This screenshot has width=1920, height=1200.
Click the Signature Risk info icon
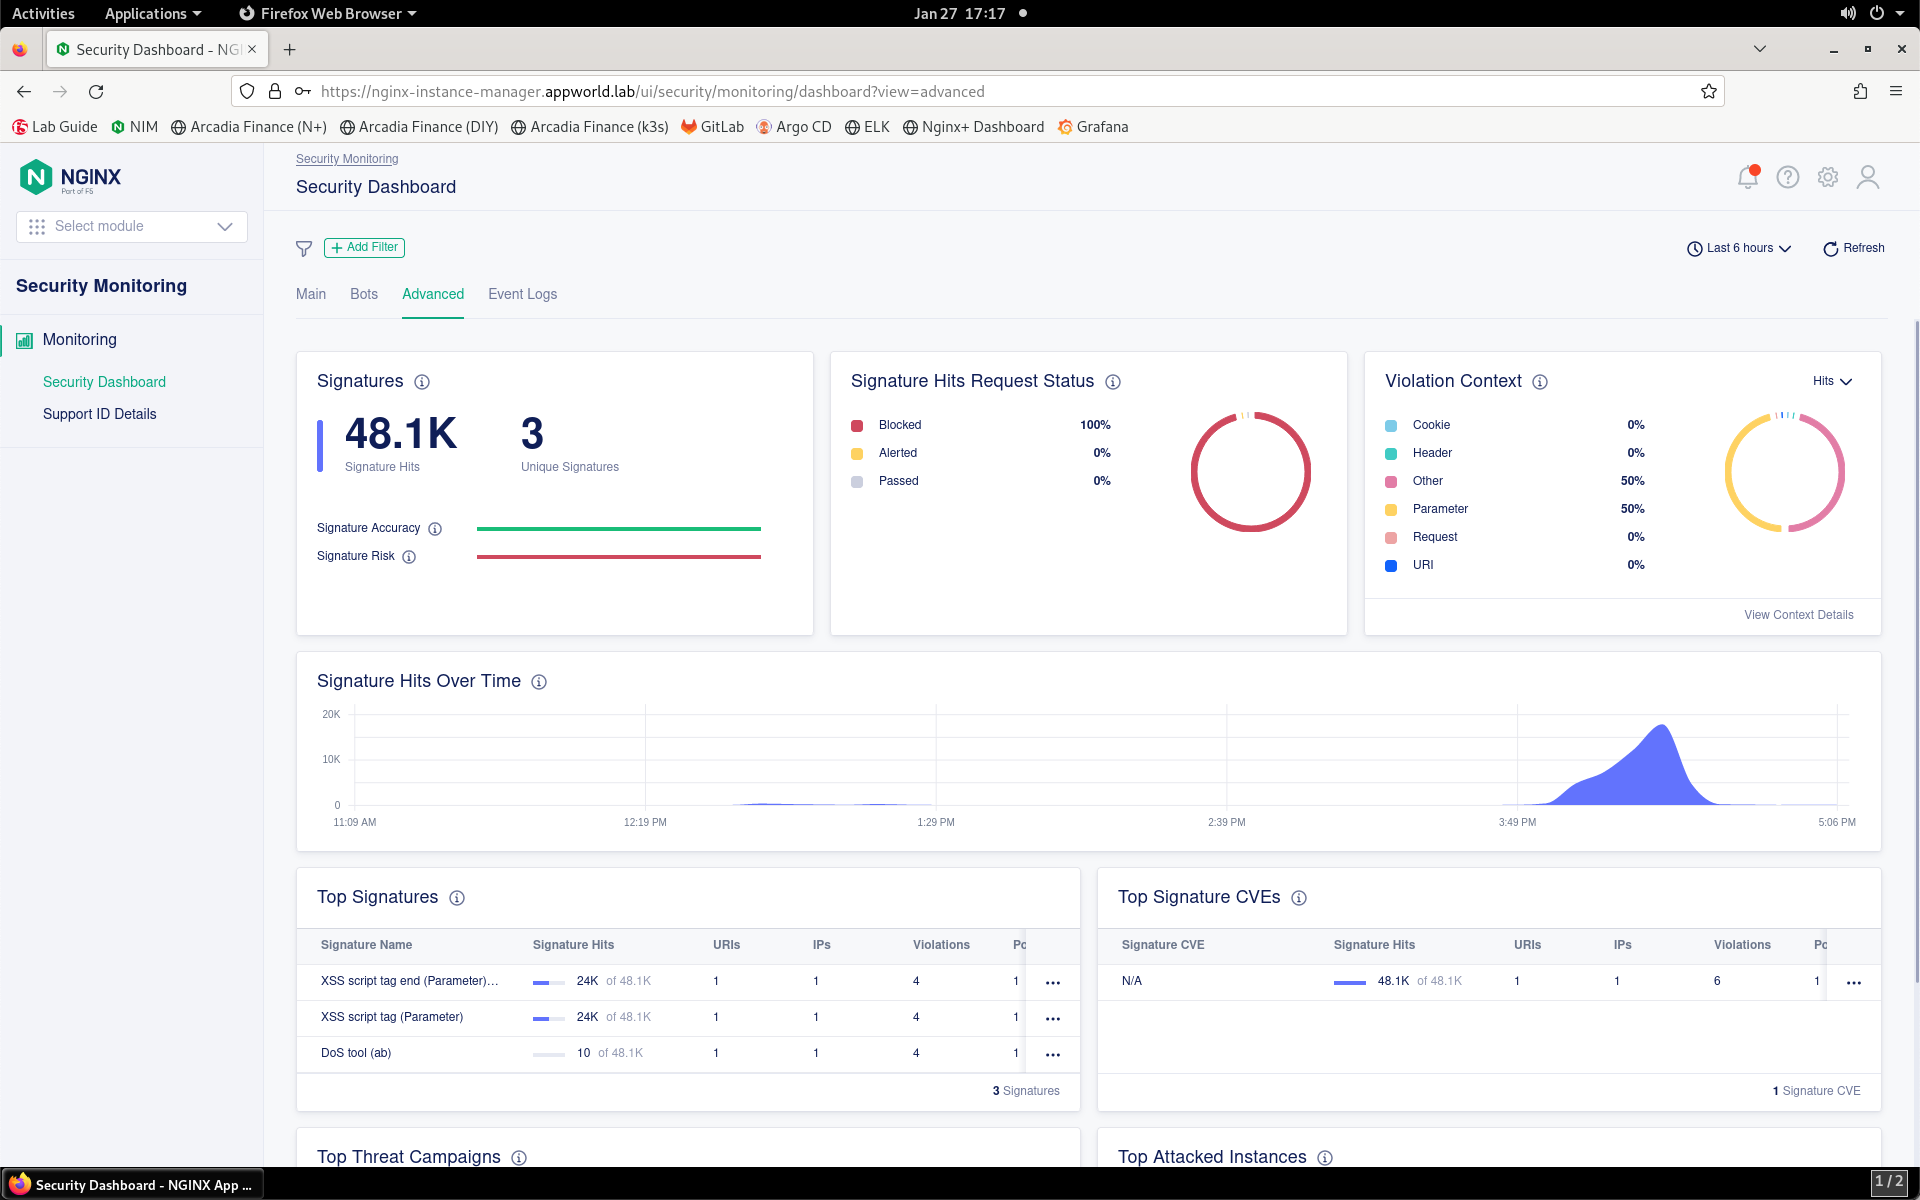[x=409, y=557]
